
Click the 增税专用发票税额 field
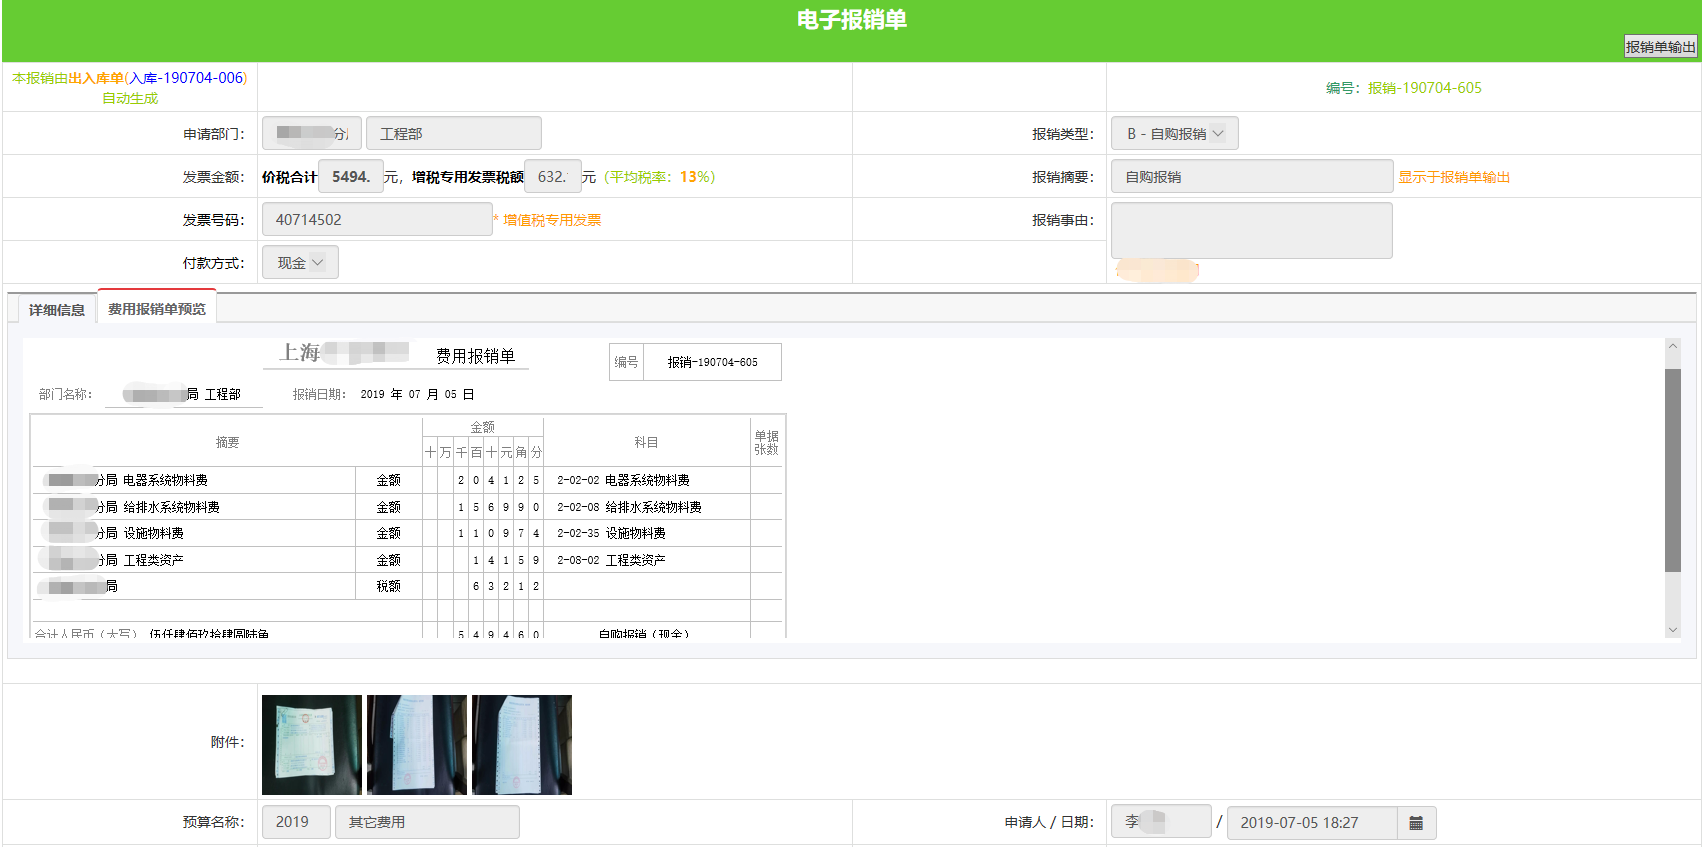click(x=552, y=177)
